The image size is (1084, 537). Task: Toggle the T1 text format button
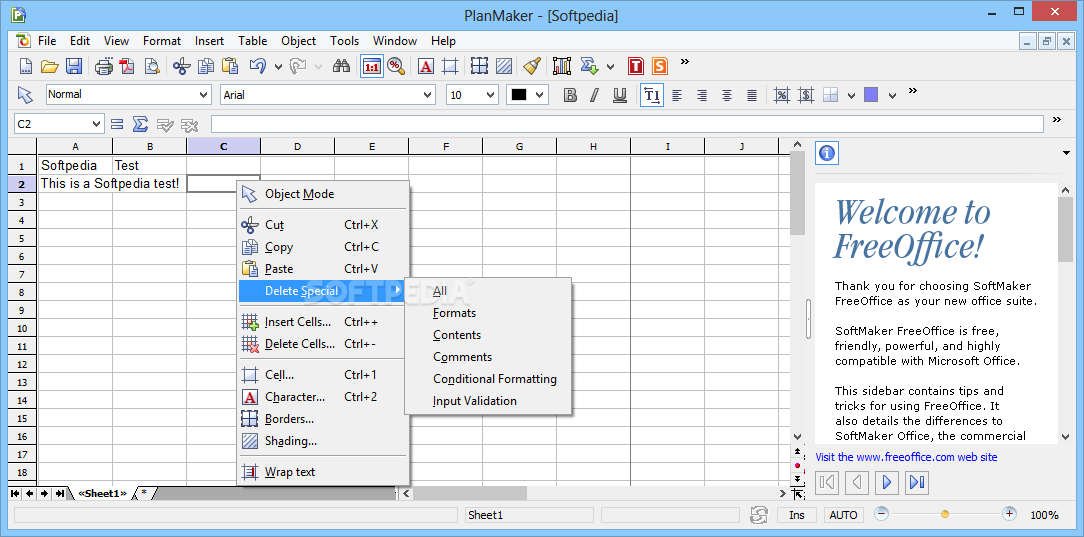[x=652, y=95]
